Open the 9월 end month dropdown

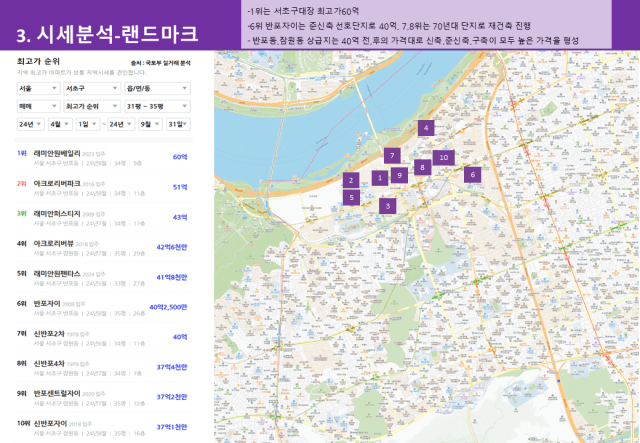(150, 124)
